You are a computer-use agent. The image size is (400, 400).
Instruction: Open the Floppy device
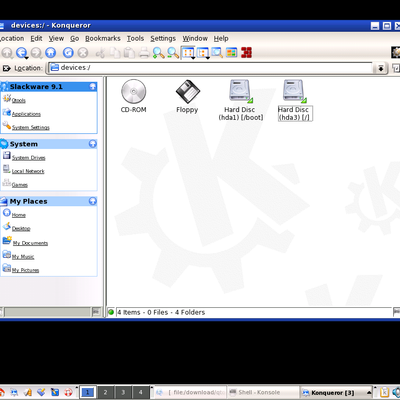187,96
